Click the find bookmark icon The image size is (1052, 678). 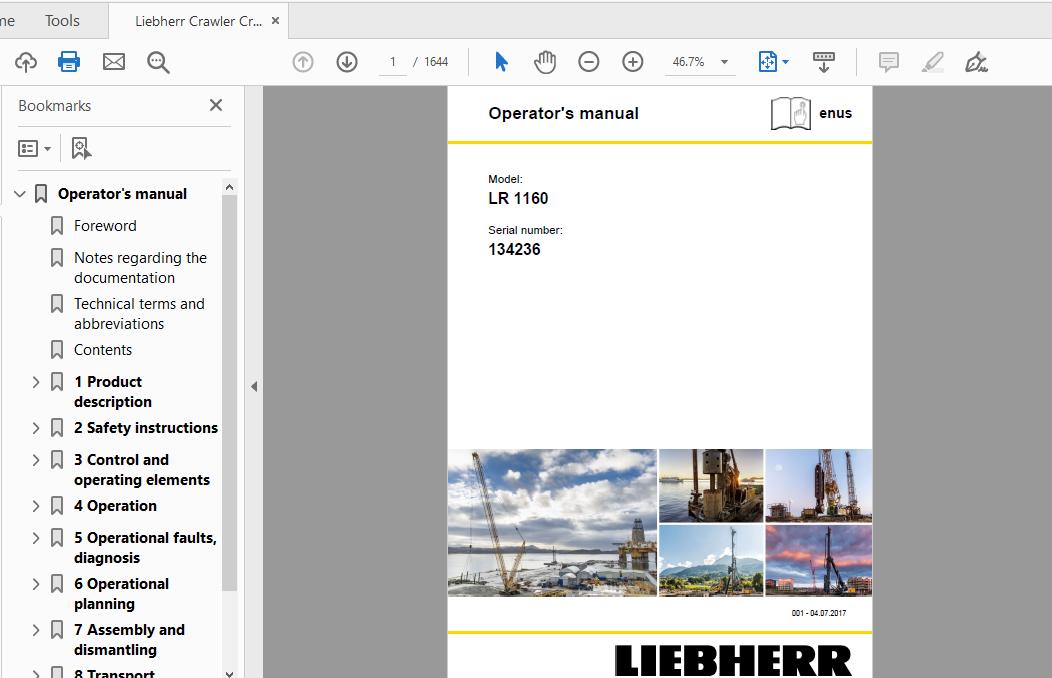coord(81,148)
